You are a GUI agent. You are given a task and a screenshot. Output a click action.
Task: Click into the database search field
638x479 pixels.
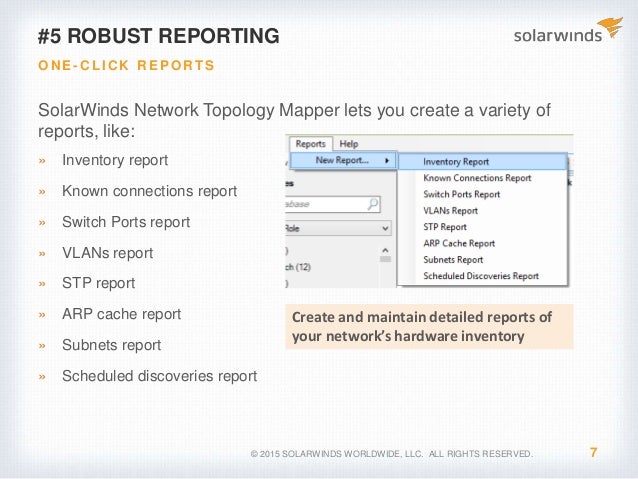[332, 204]
